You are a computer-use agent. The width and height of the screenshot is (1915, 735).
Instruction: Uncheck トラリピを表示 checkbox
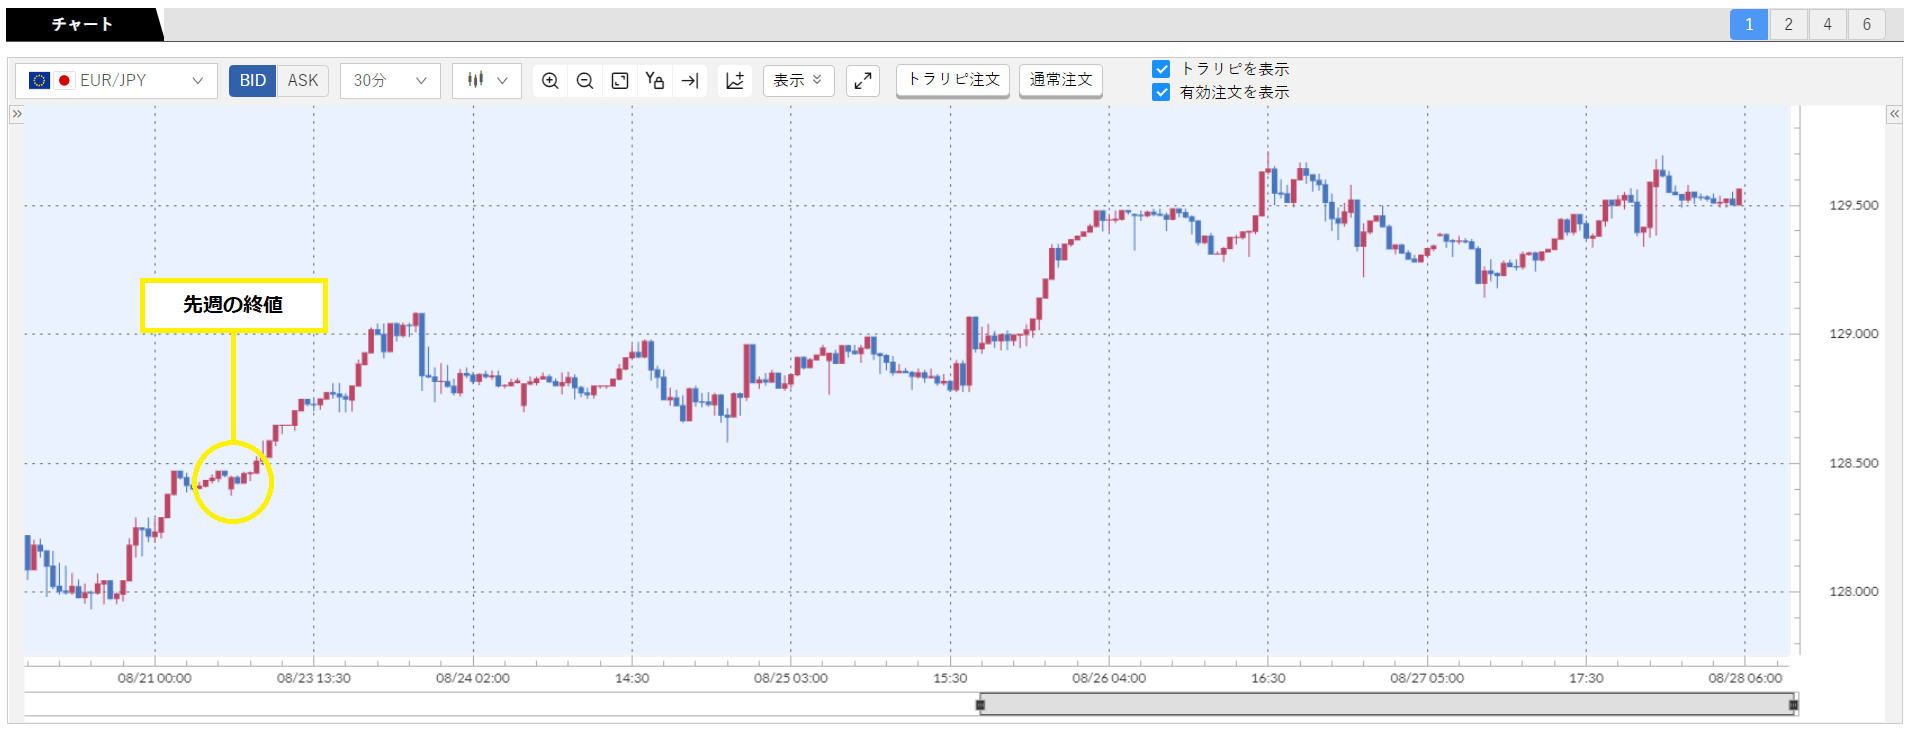point(1161,69)
